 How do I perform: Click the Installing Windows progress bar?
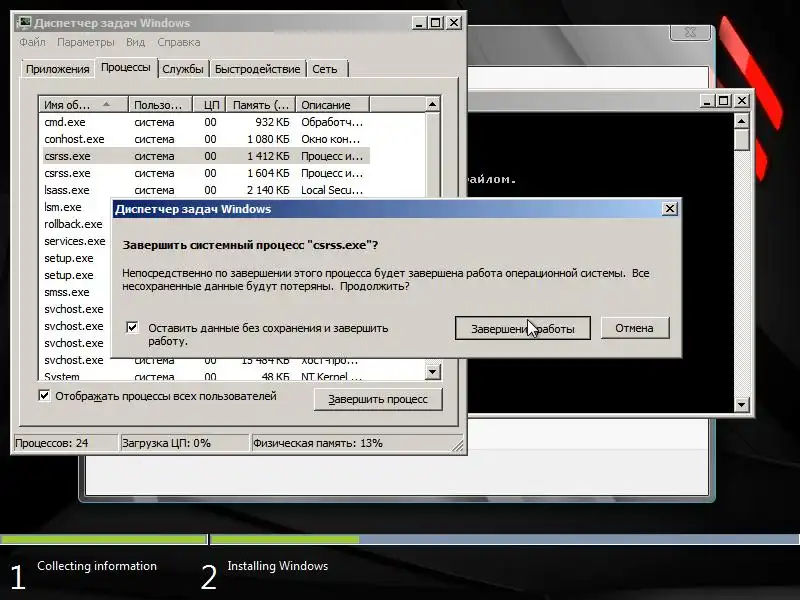coord(505,539)
